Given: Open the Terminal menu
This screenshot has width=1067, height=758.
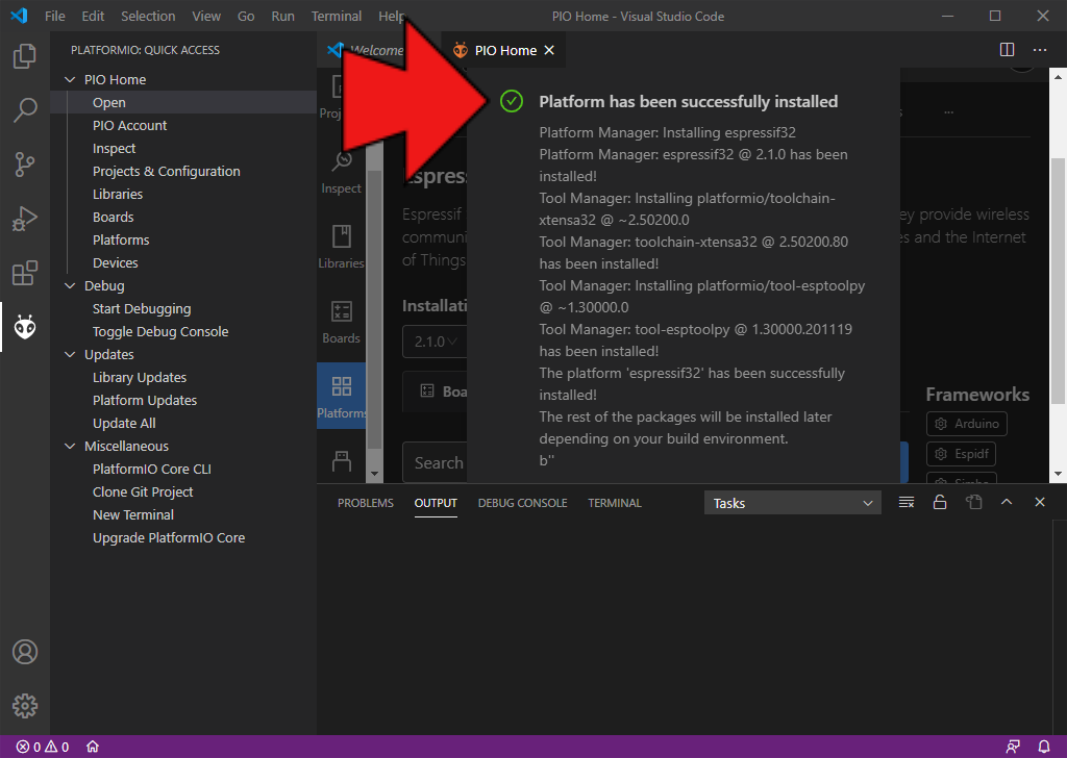Looking at the screenshot, I should pos(336,16).
